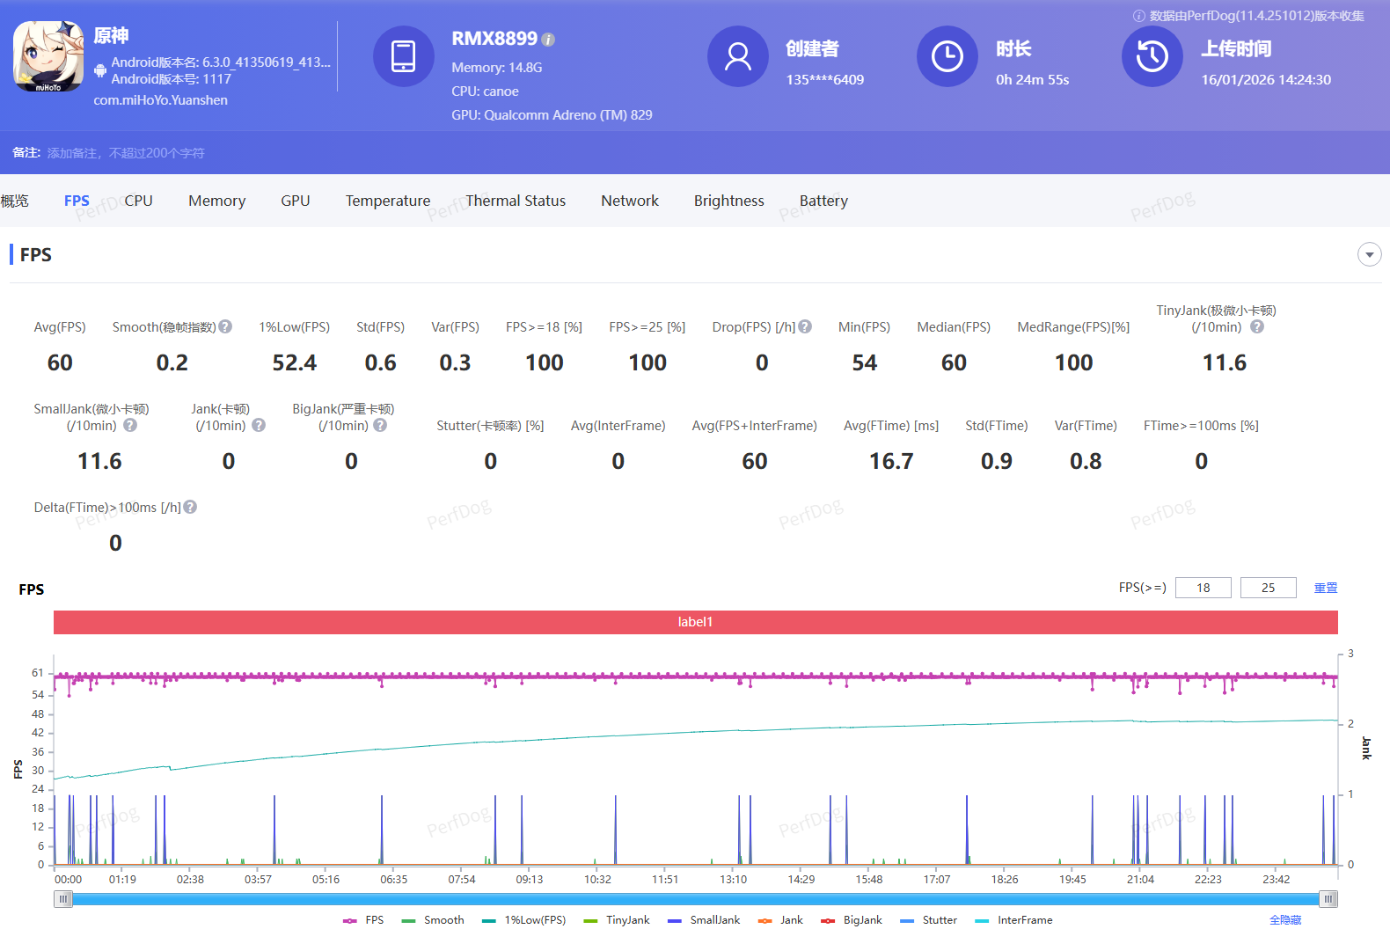Open the Battery tab

(823, 201)
